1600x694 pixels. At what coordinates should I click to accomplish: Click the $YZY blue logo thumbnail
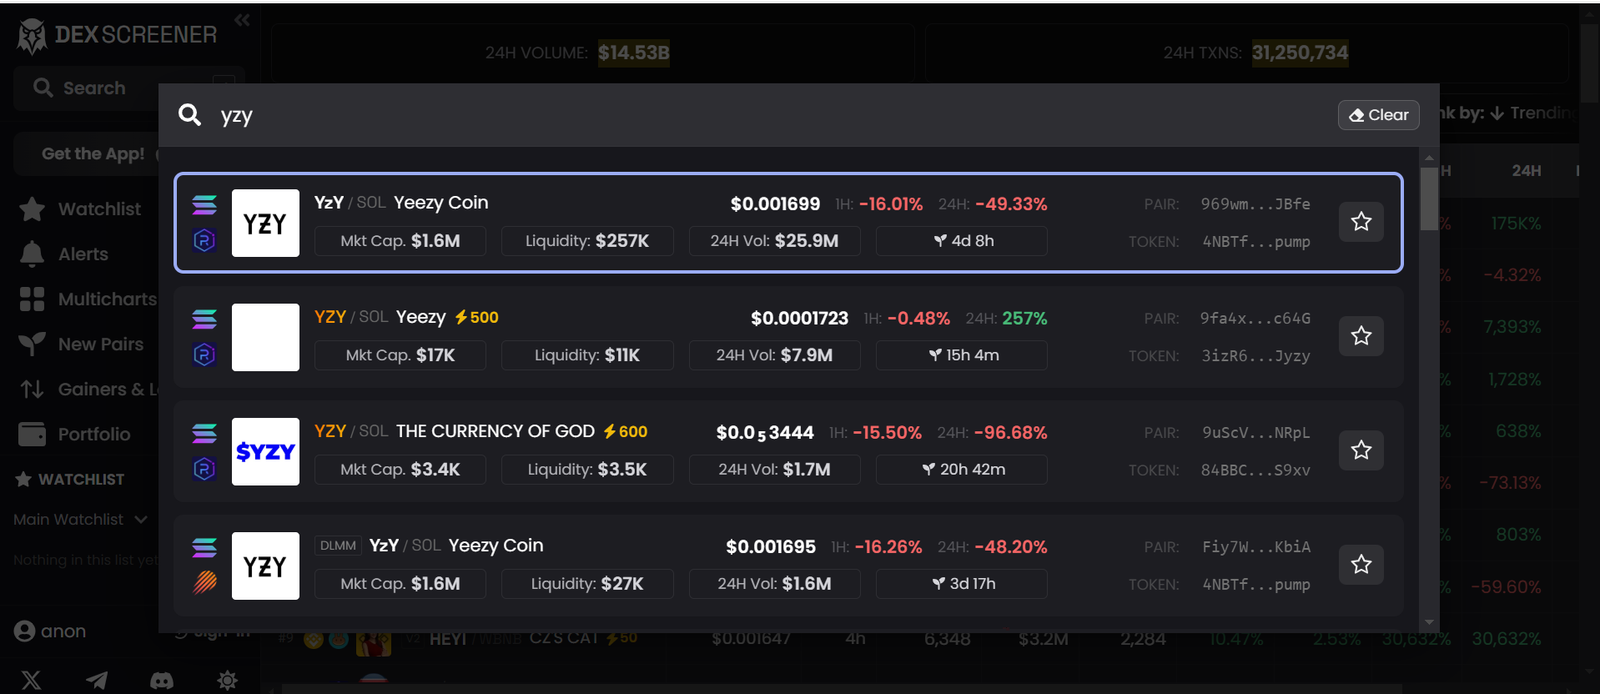pos(265,452)
